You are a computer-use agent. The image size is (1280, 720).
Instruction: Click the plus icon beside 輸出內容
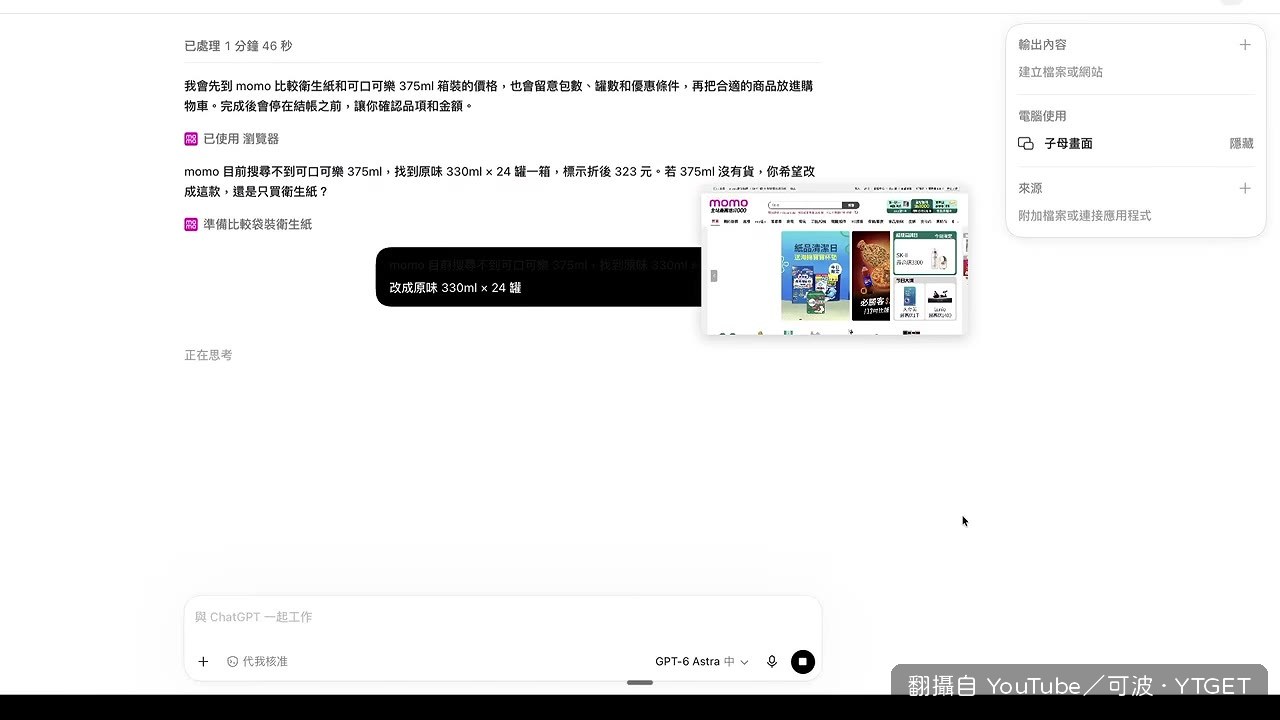tap(1245, 45)
